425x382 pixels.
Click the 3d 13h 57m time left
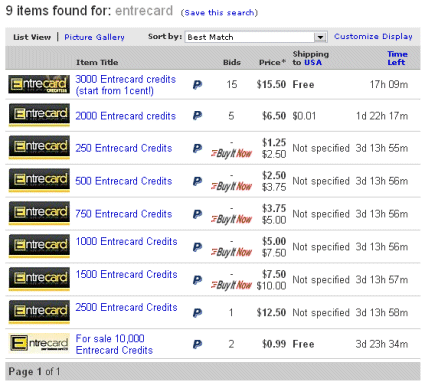(382, 280)
